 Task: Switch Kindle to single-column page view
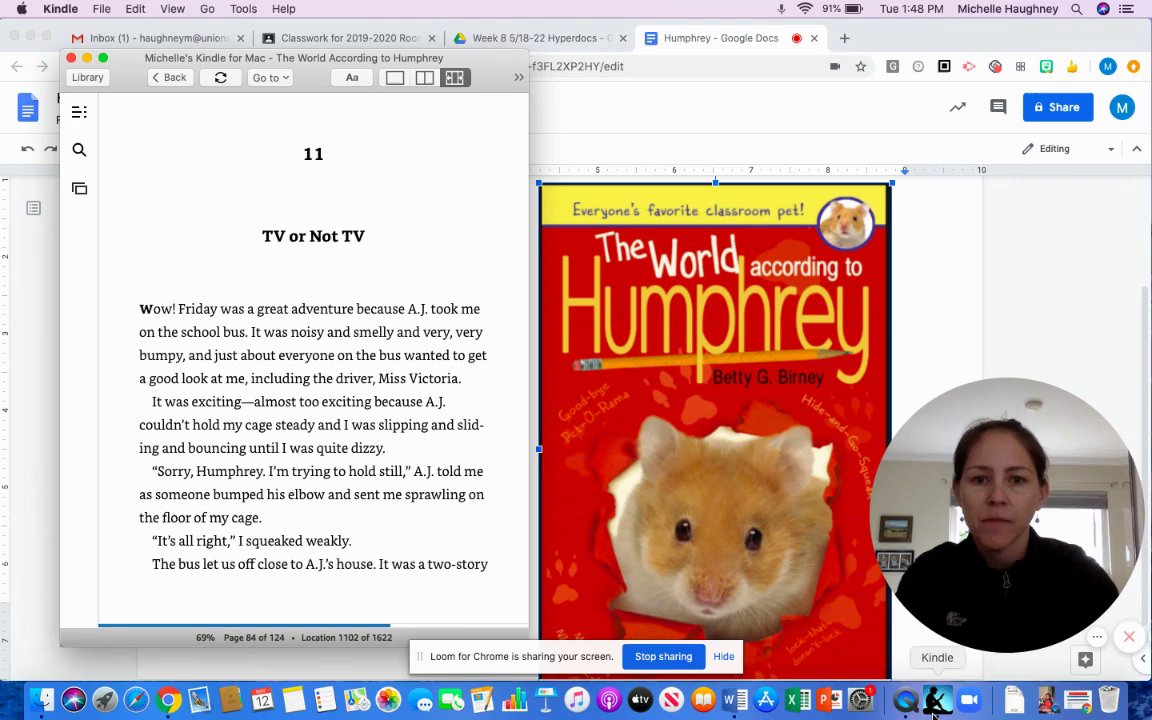(x=395, y=77)
